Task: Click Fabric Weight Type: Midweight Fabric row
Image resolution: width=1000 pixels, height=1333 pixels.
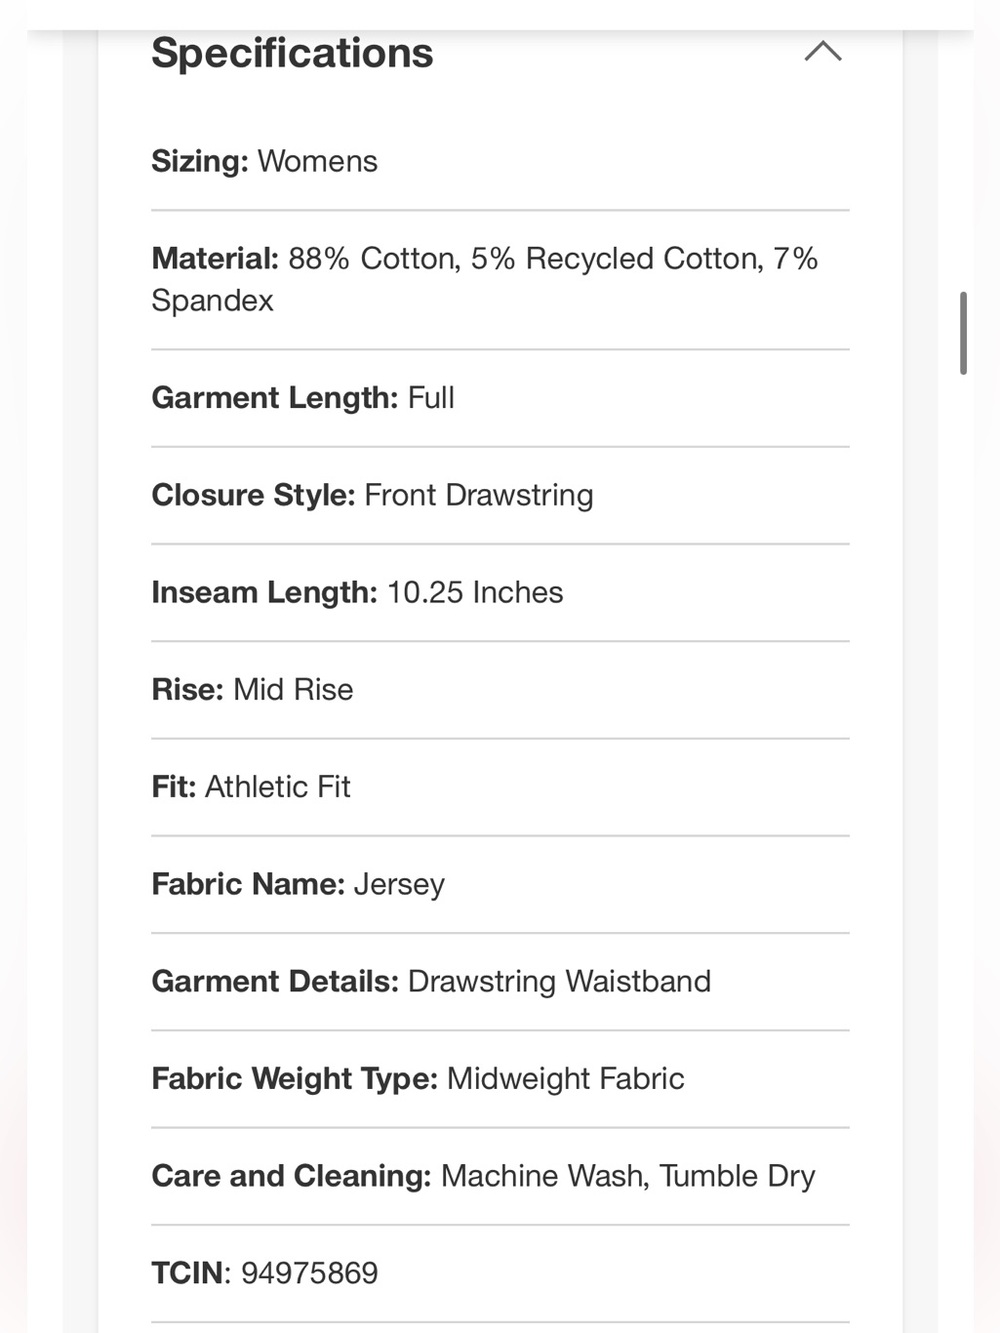Action: click(500, 1078)
